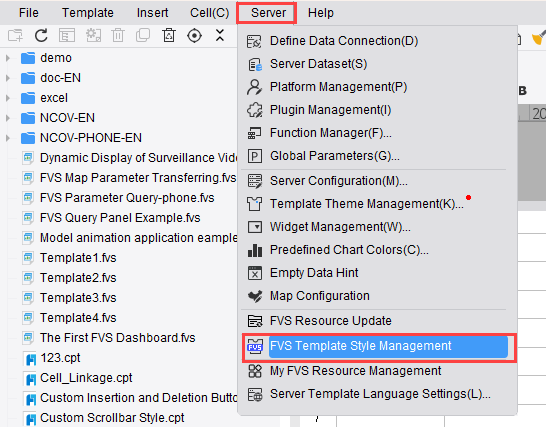Click the Define Data Connection icon
This screenshot has height=427, width=546.
tap(254, 41)
